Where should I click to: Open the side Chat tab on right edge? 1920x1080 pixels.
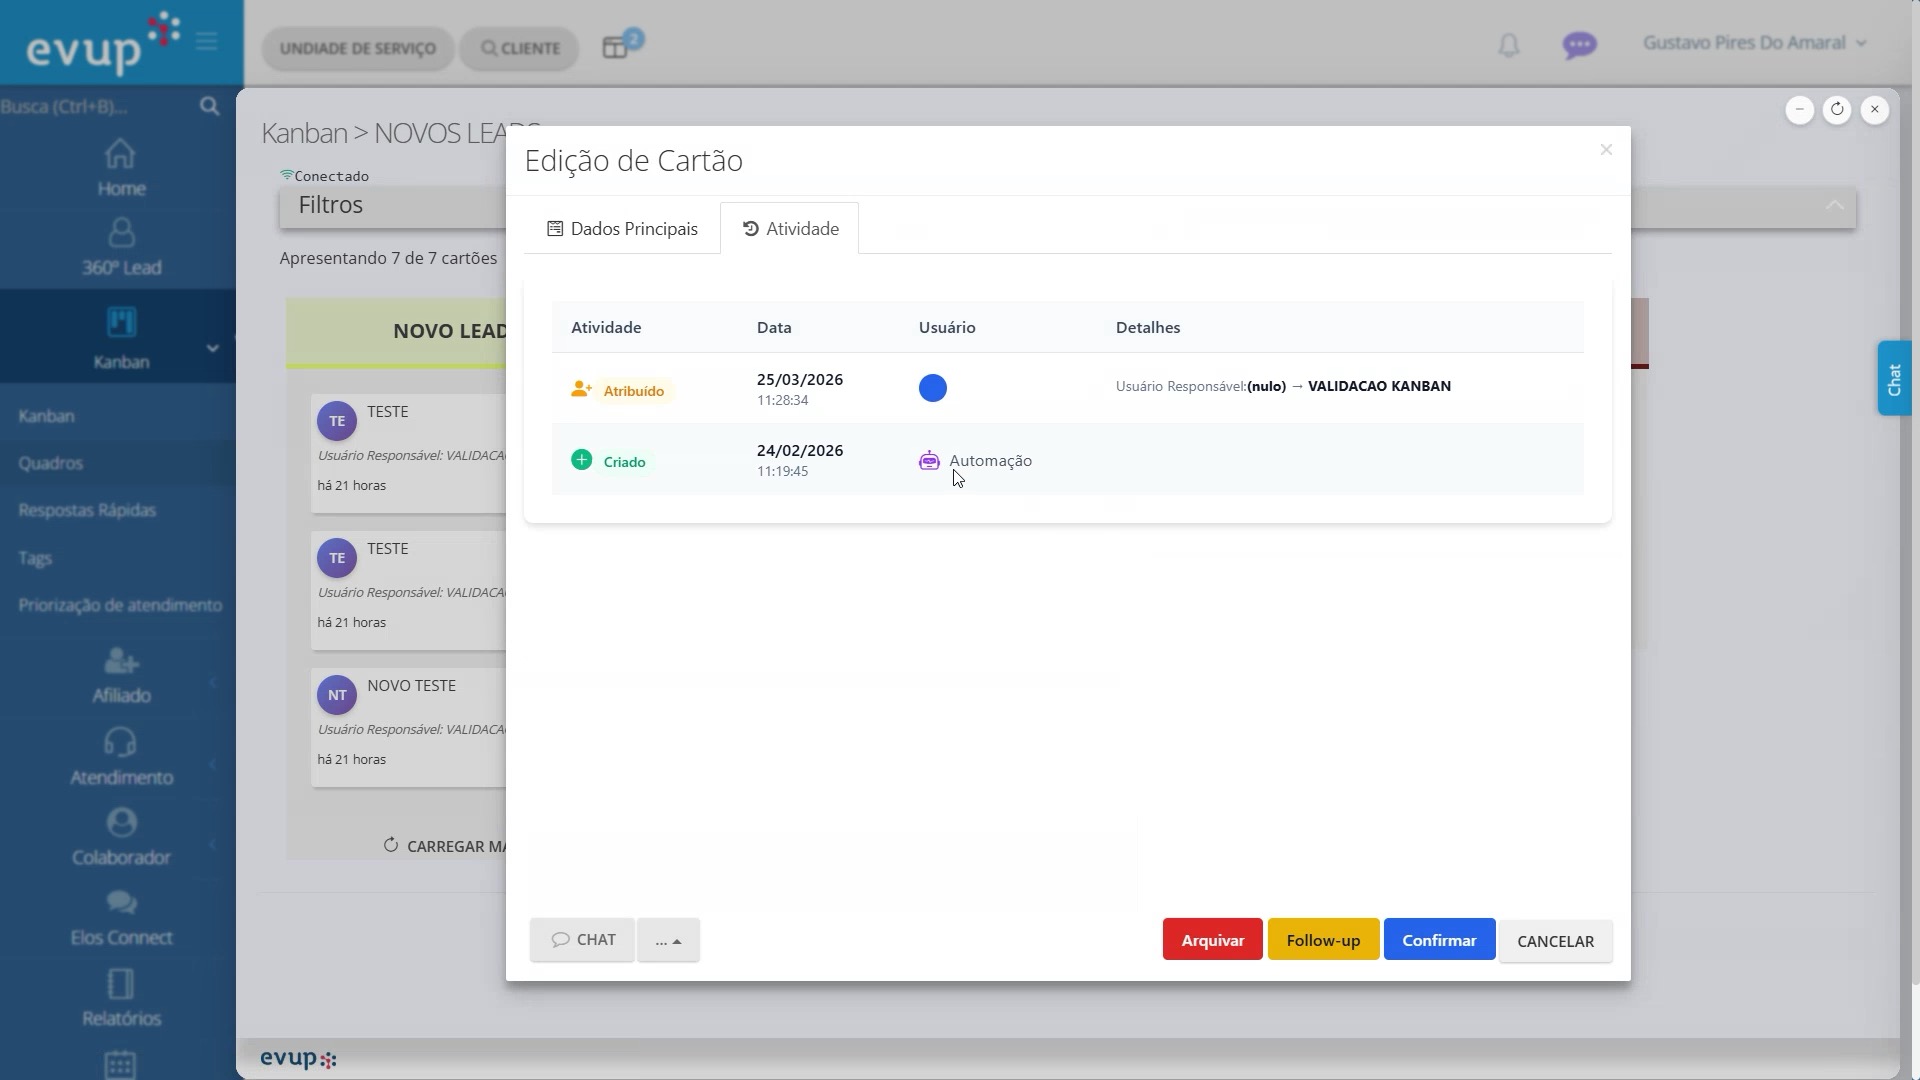coord(1894,379)
